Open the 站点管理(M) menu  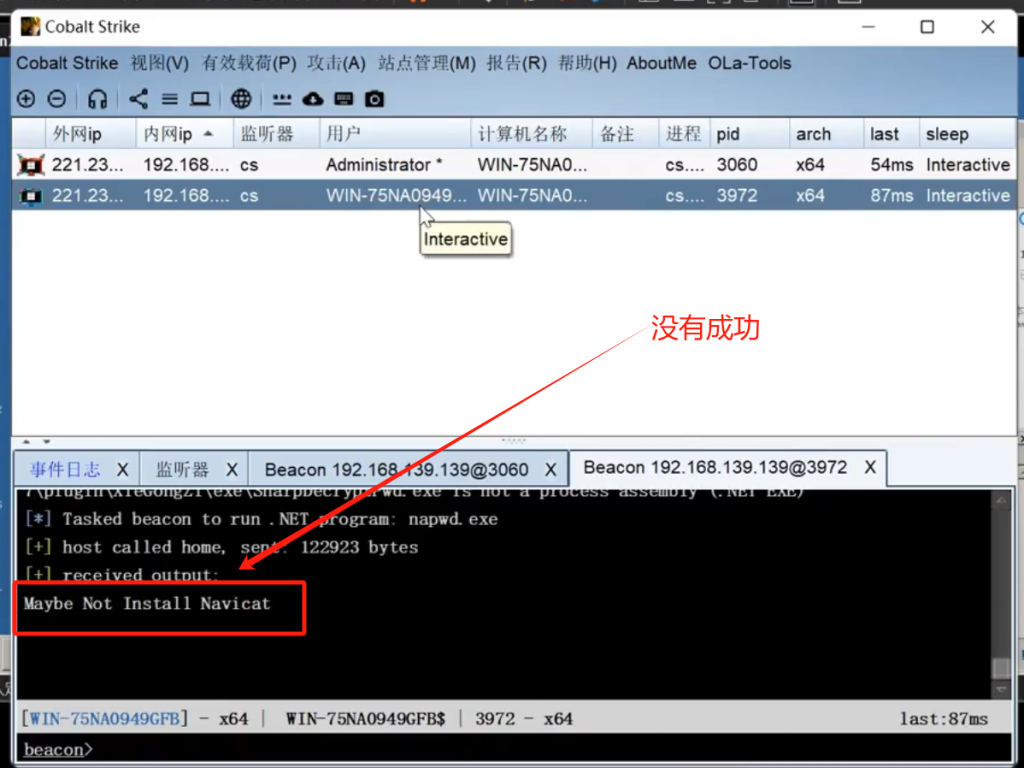[426, 63]
